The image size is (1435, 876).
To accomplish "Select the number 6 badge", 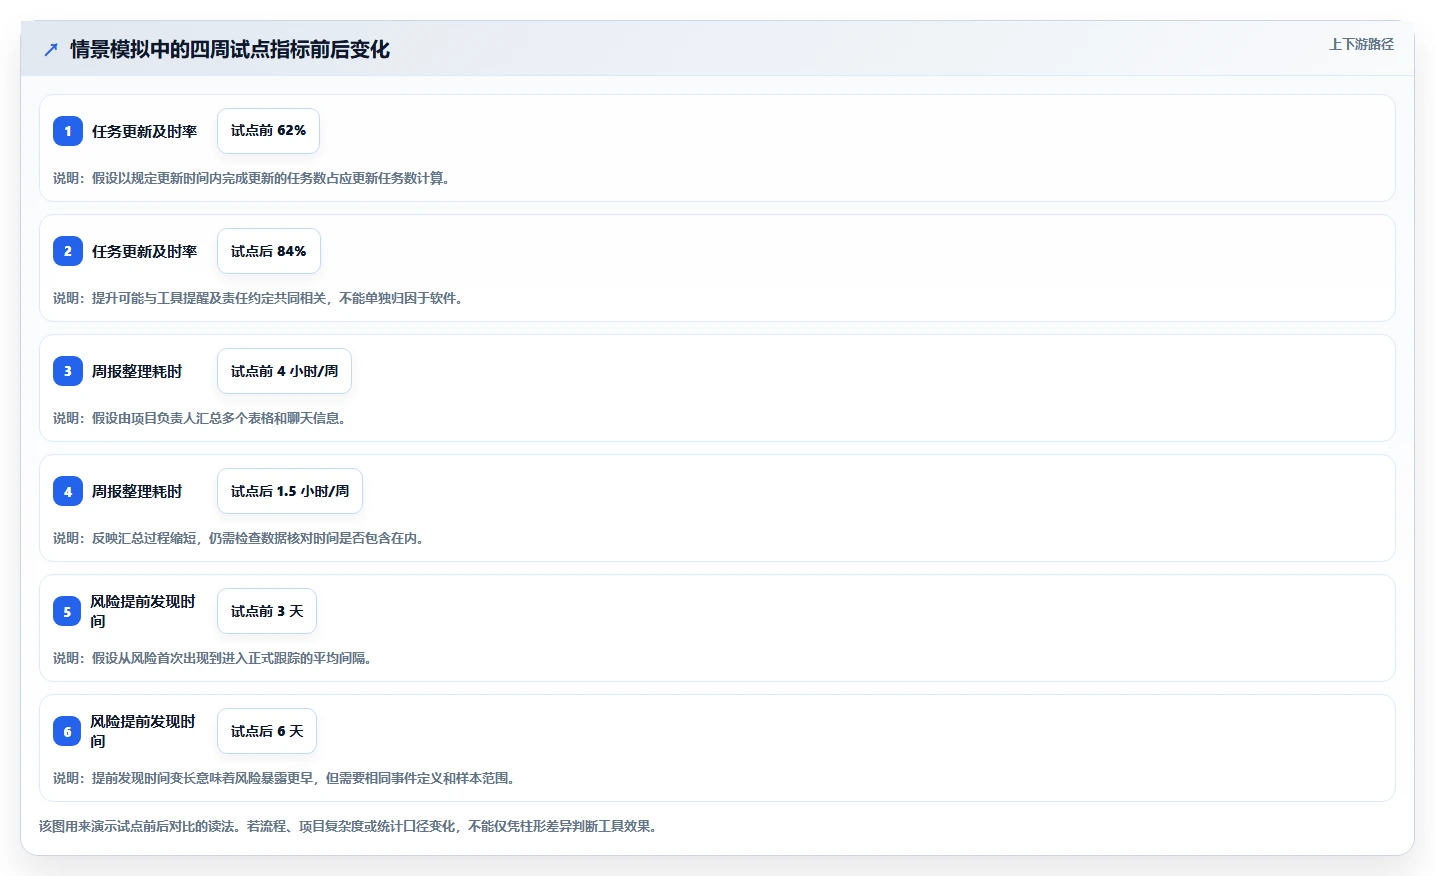I will (67, 731).
